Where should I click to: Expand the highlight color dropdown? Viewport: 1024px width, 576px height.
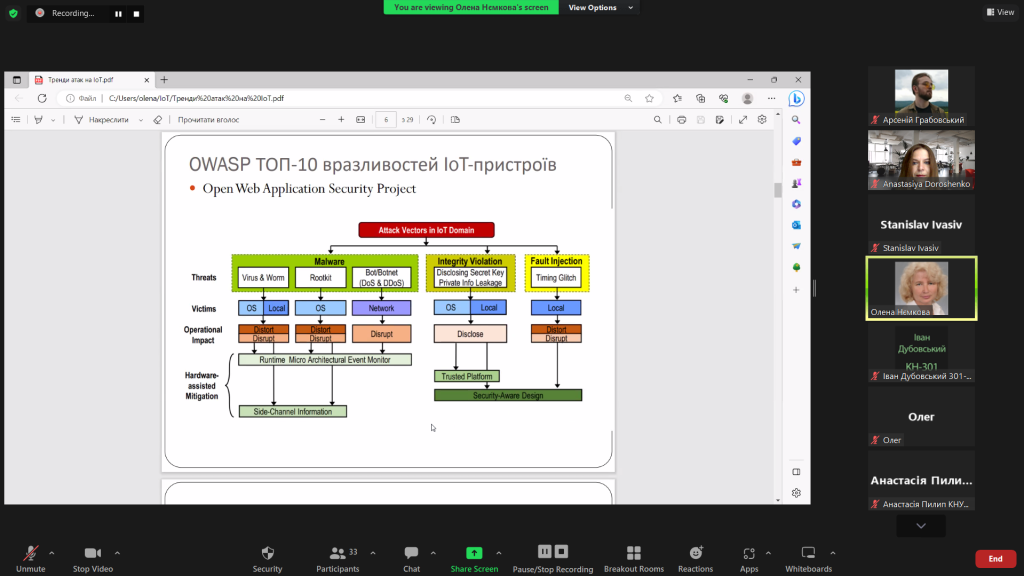(x=53, y=120)
